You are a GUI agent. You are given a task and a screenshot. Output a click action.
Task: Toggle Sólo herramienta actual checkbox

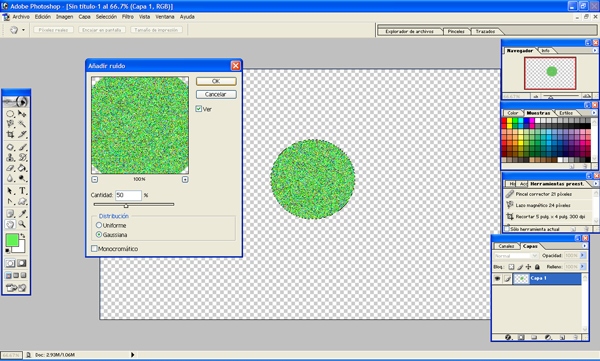(x=507, y=229)
